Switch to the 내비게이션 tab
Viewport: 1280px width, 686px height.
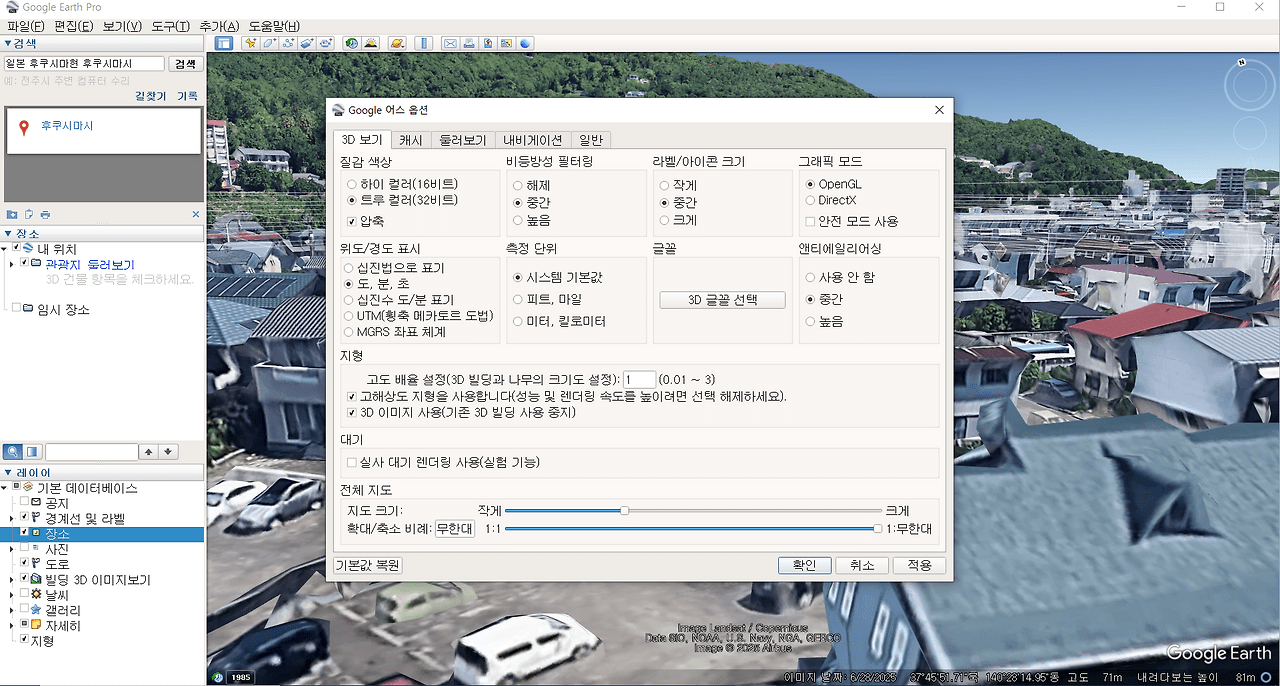[x=533, y=139]
